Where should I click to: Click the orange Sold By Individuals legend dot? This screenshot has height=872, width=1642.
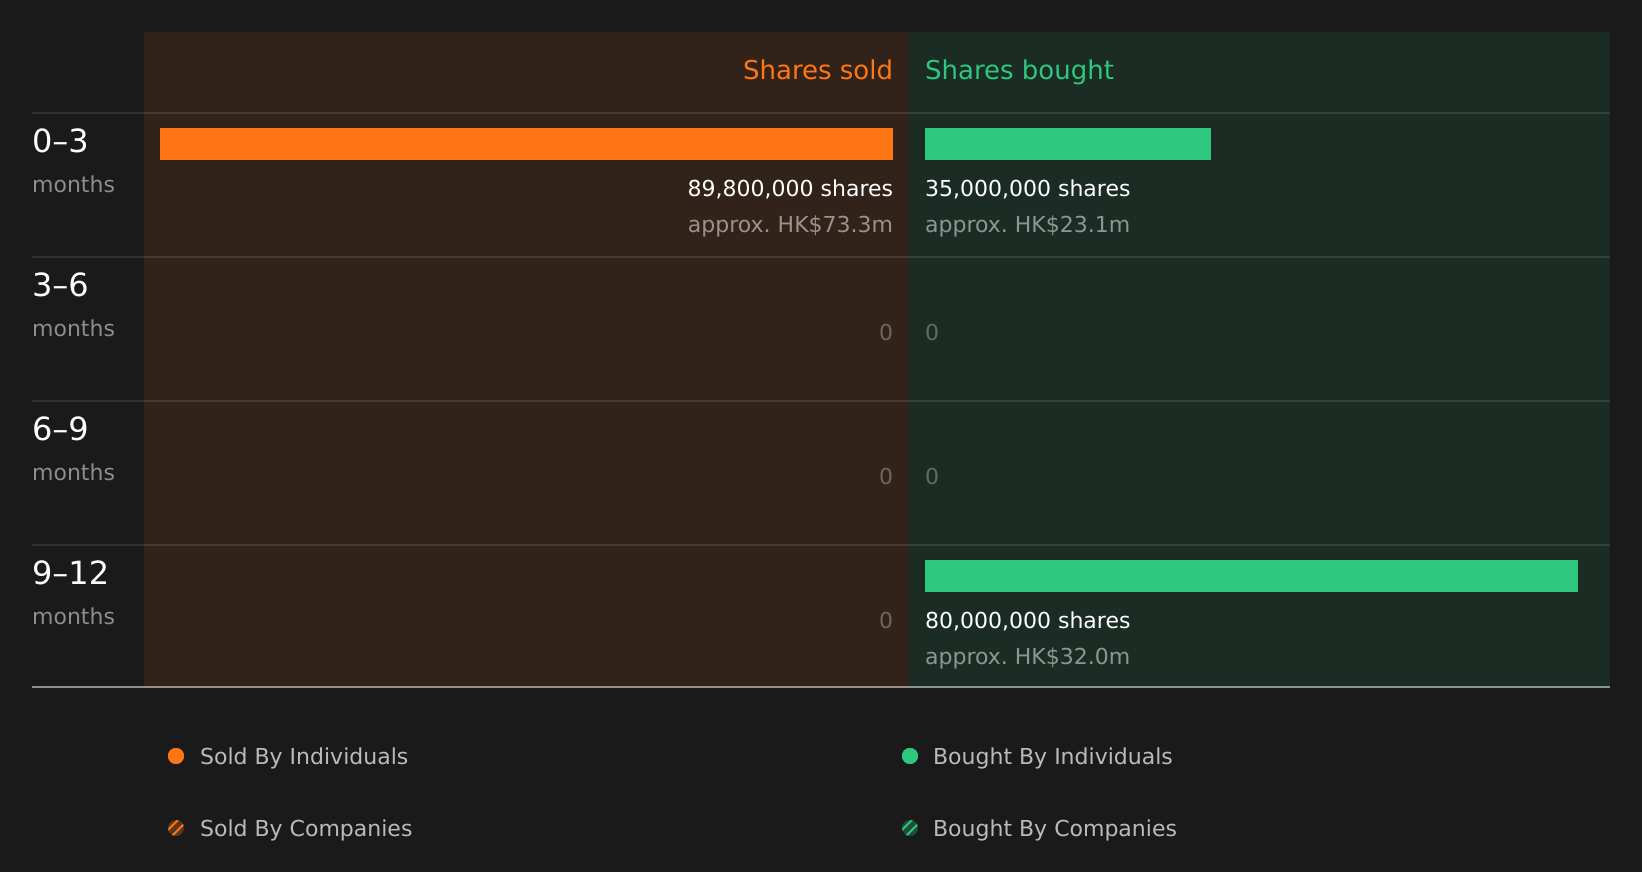(176, 756)
